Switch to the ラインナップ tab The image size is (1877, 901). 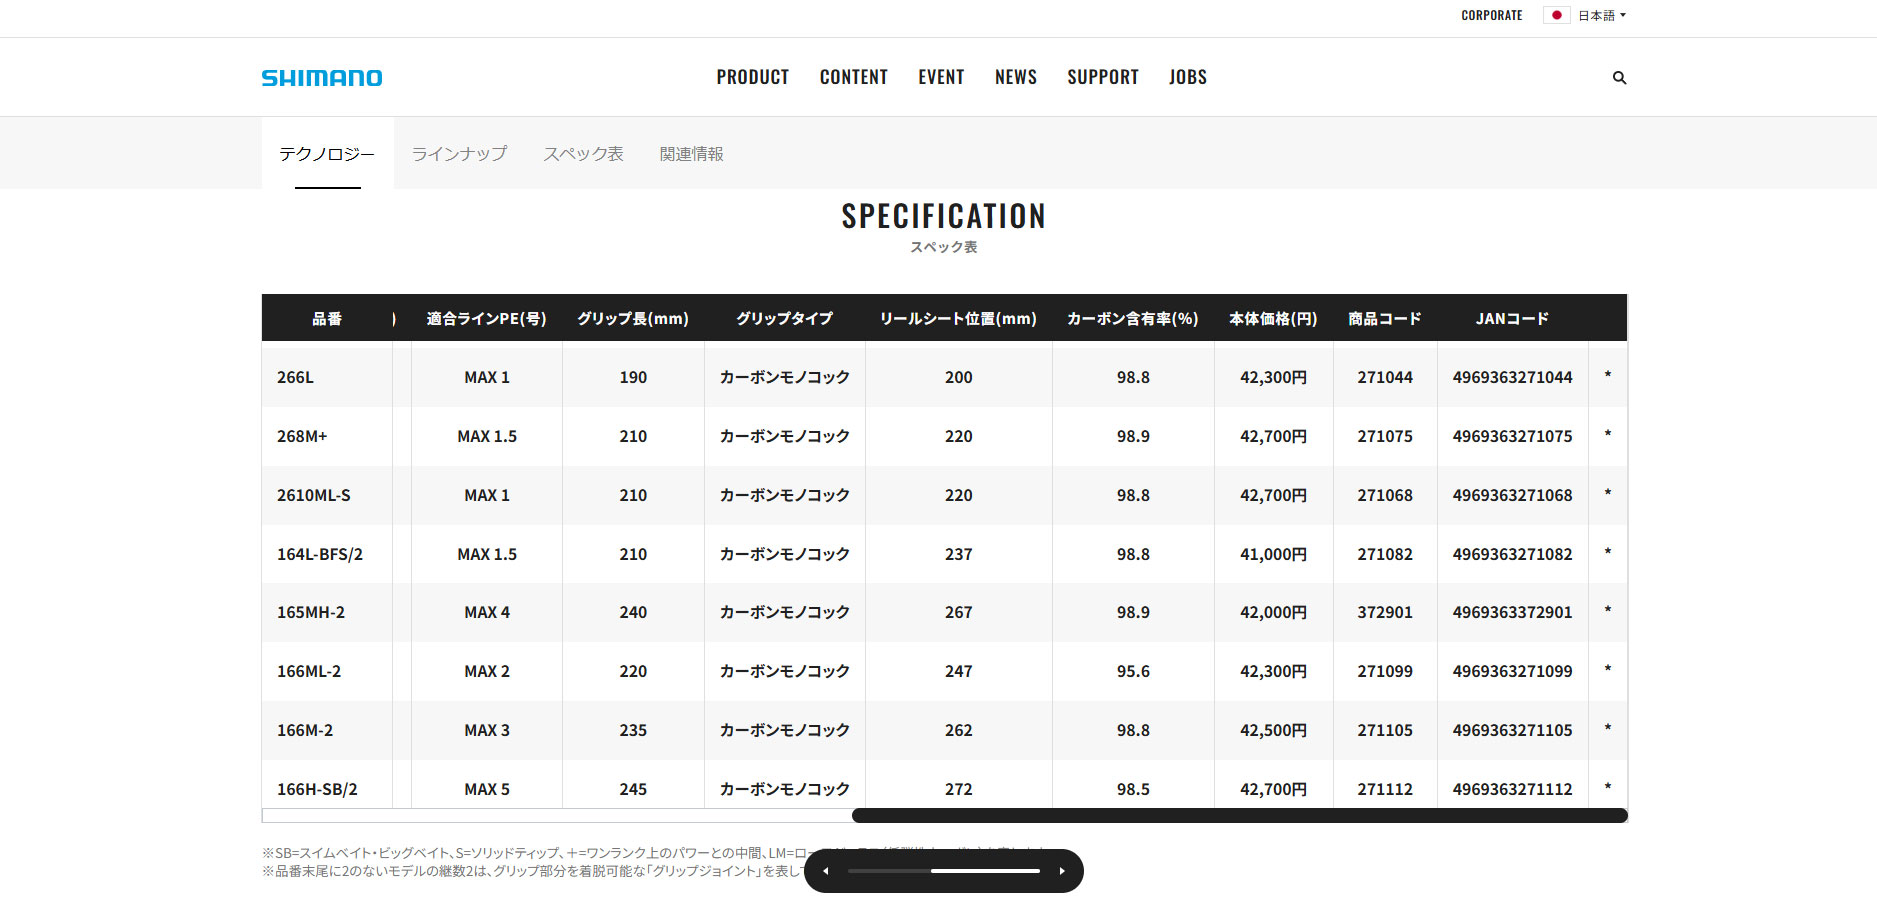(459, 153)
